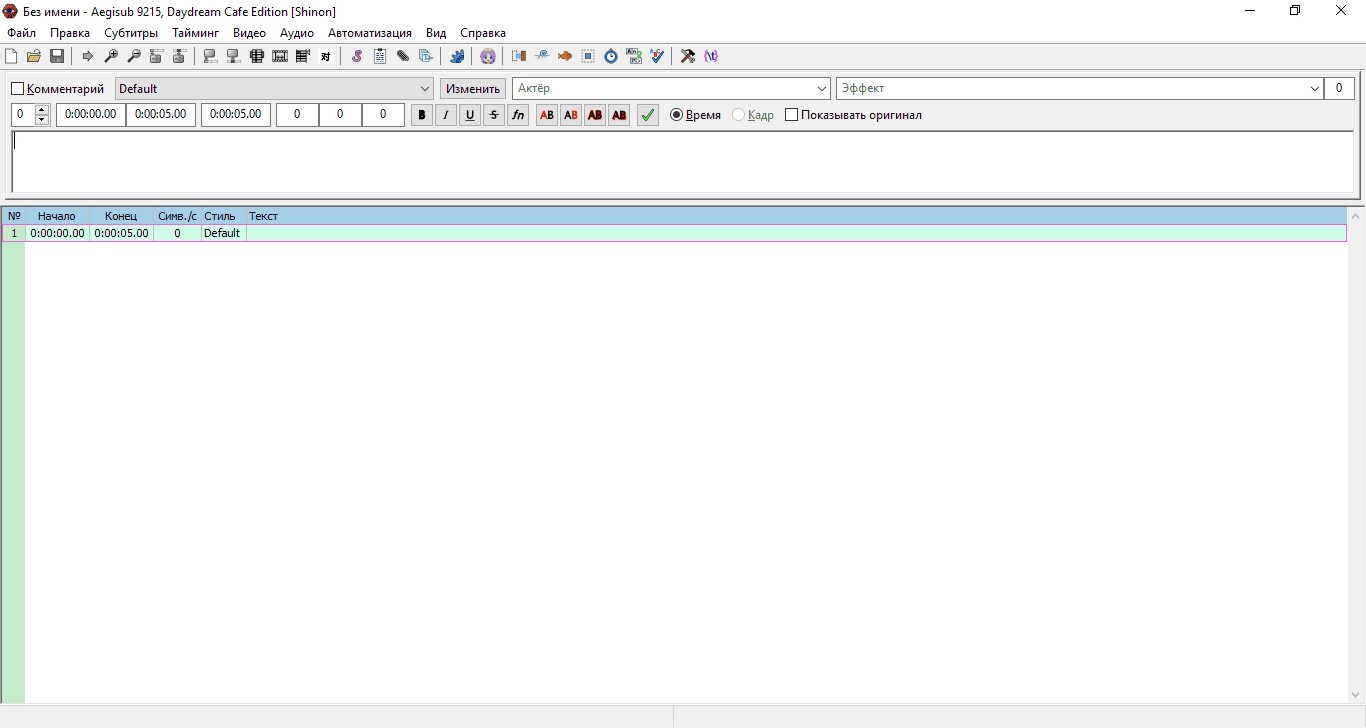Select the Время radio button

677,115
